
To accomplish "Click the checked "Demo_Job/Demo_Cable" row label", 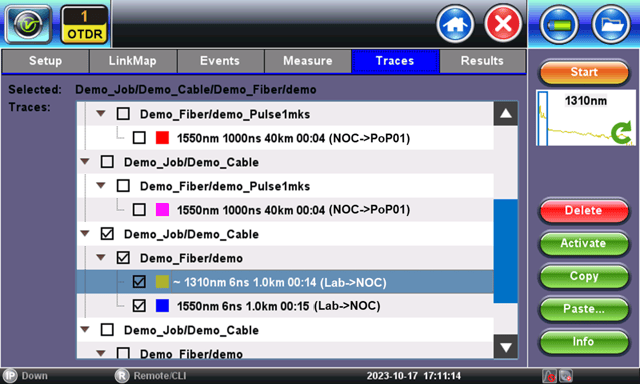I will pos(191,234).
